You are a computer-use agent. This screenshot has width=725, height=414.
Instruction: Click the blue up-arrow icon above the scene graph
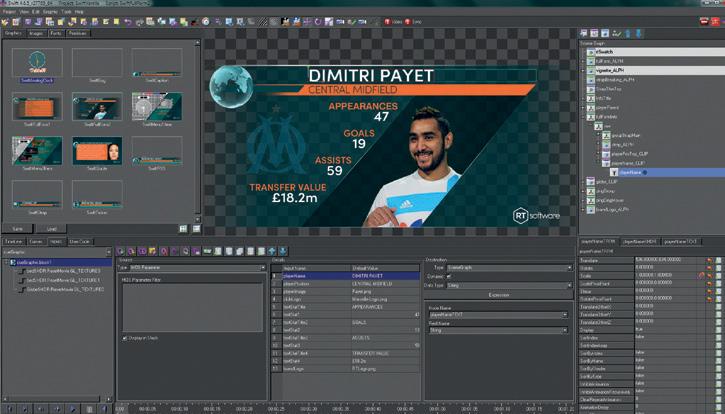point(628,33)
